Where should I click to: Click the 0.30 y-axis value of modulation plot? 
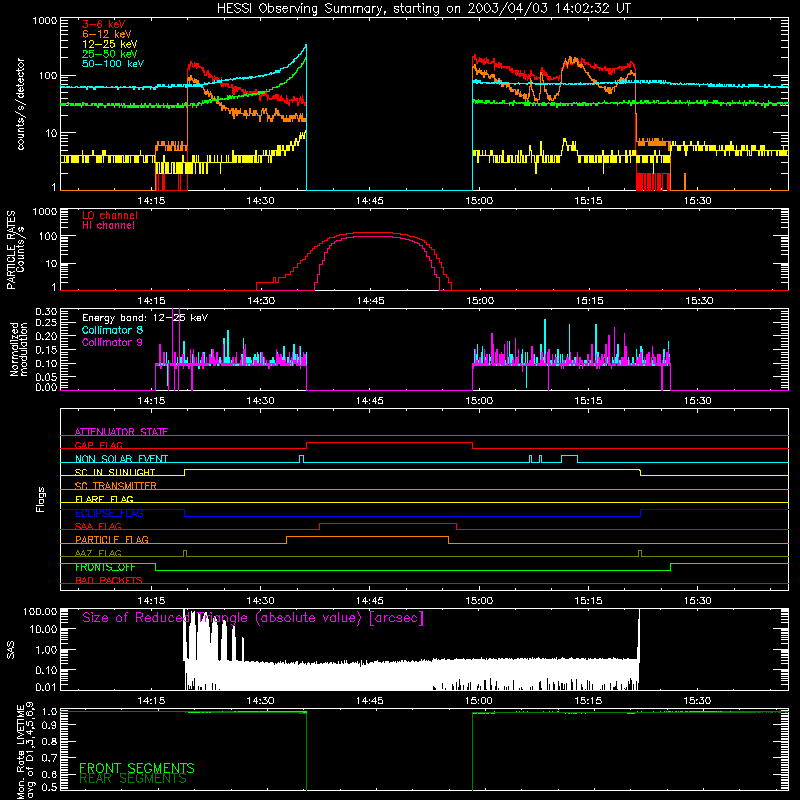[x=46, y=312]
